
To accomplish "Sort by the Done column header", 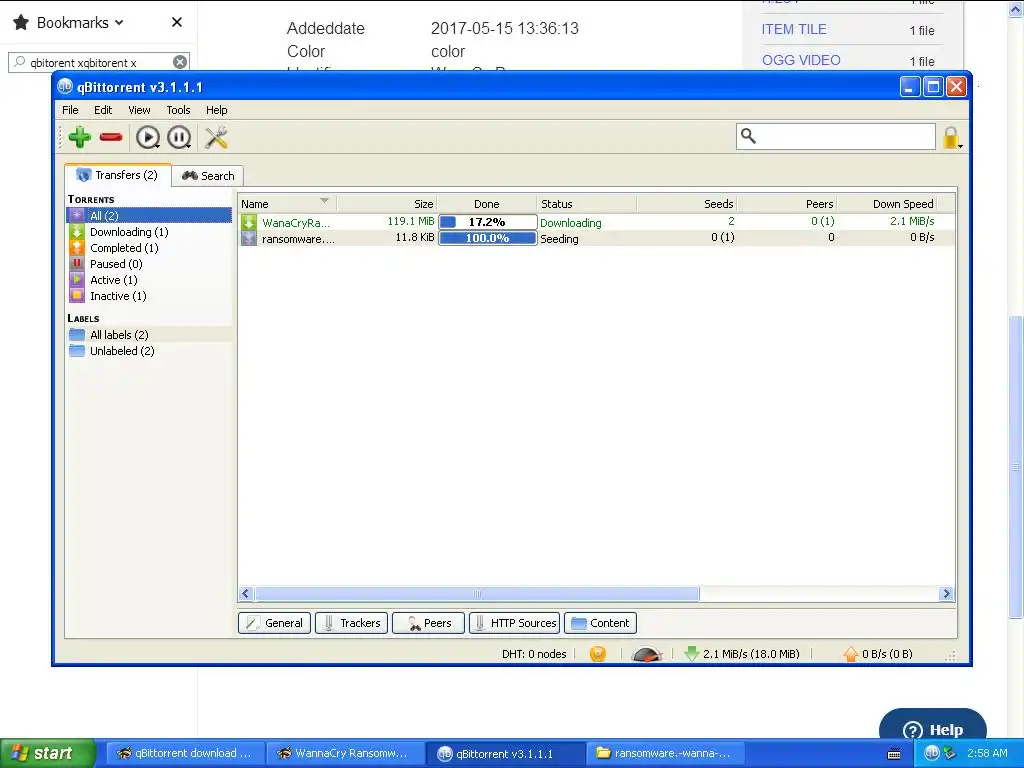I will [487, 204].
